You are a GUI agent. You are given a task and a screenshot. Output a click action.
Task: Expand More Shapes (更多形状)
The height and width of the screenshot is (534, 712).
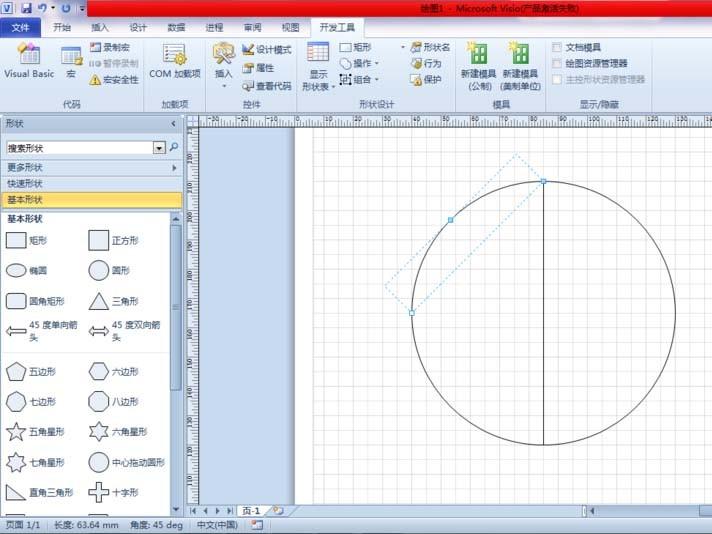point(92,168)
